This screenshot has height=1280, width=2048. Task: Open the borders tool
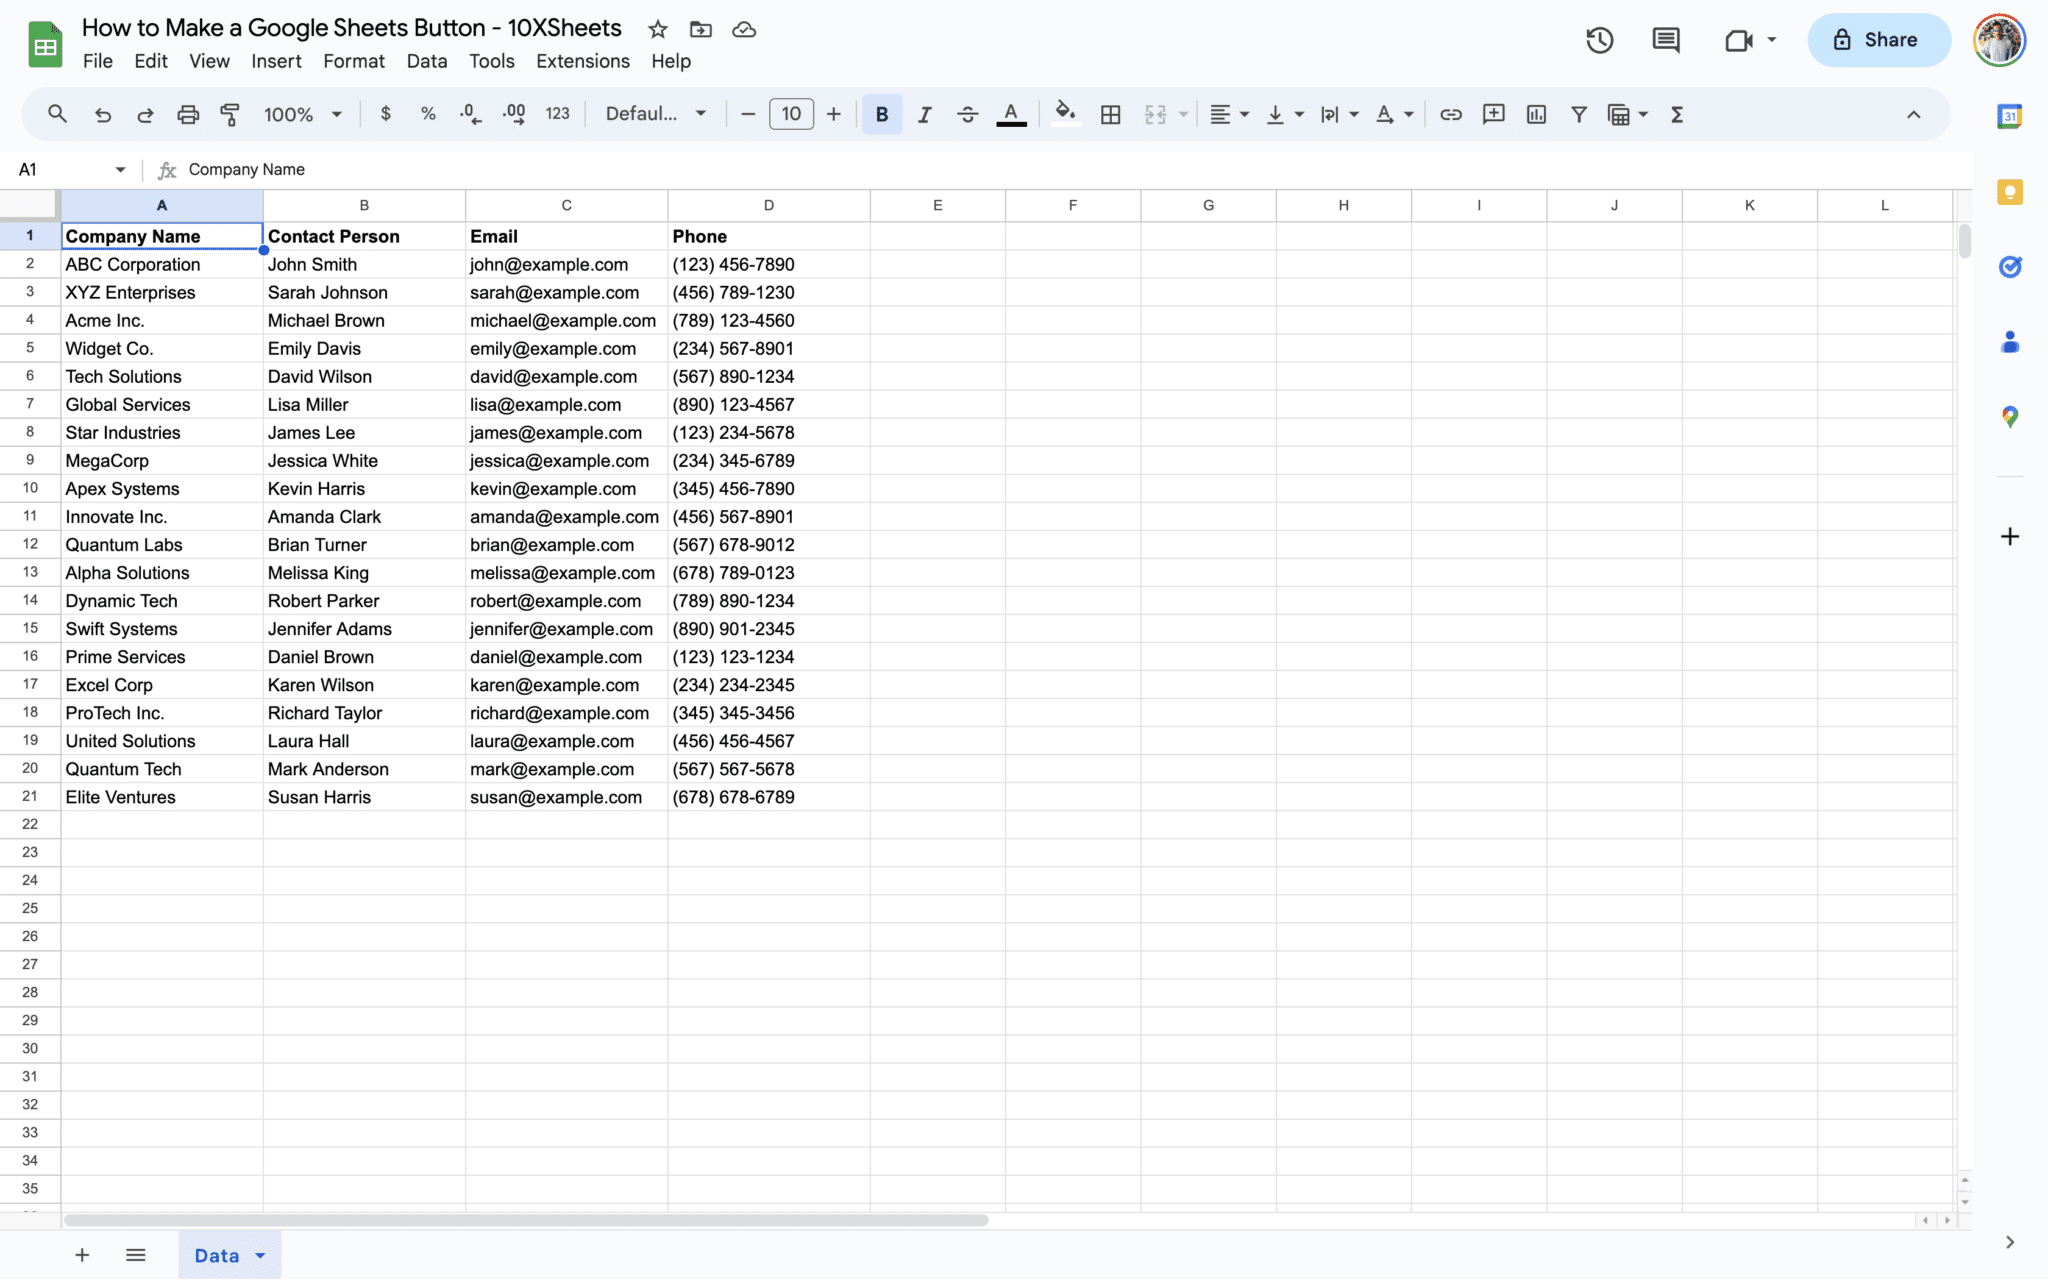click(1110, 115)
